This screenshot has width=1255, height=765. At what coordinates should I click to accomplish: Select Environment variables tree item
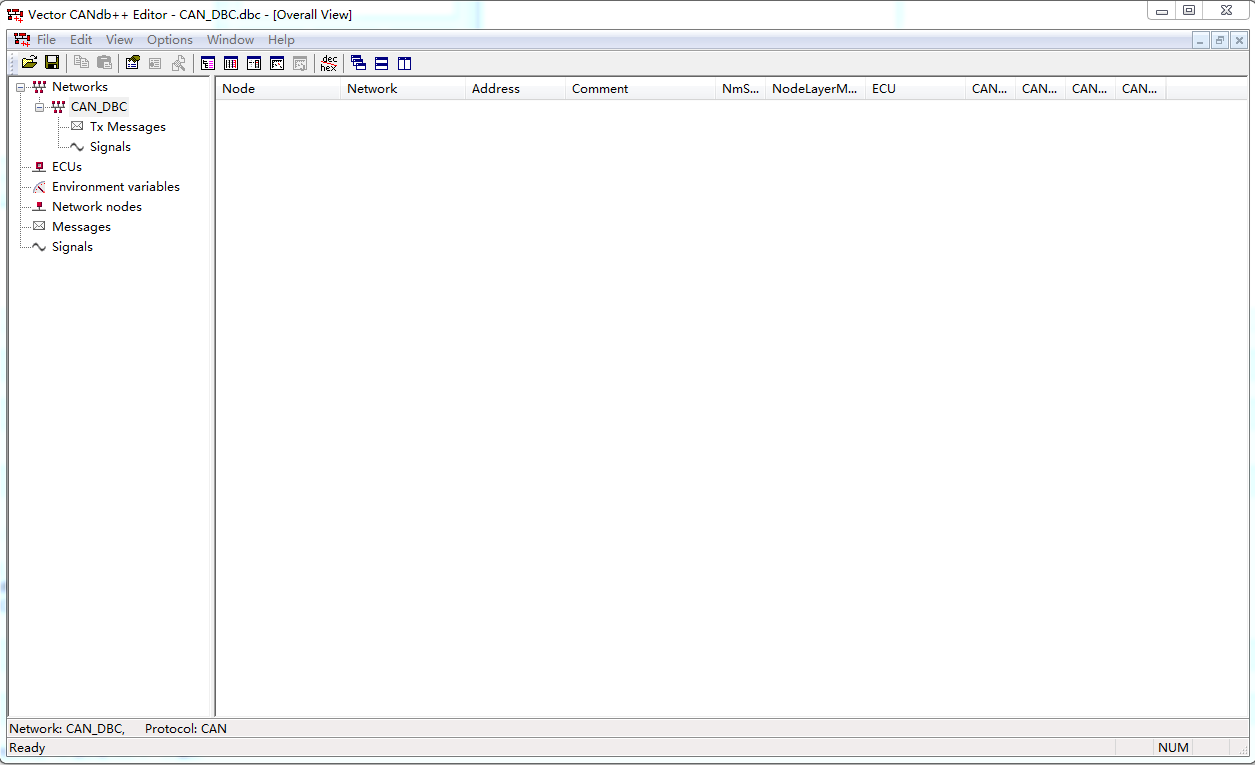point(116,187)
